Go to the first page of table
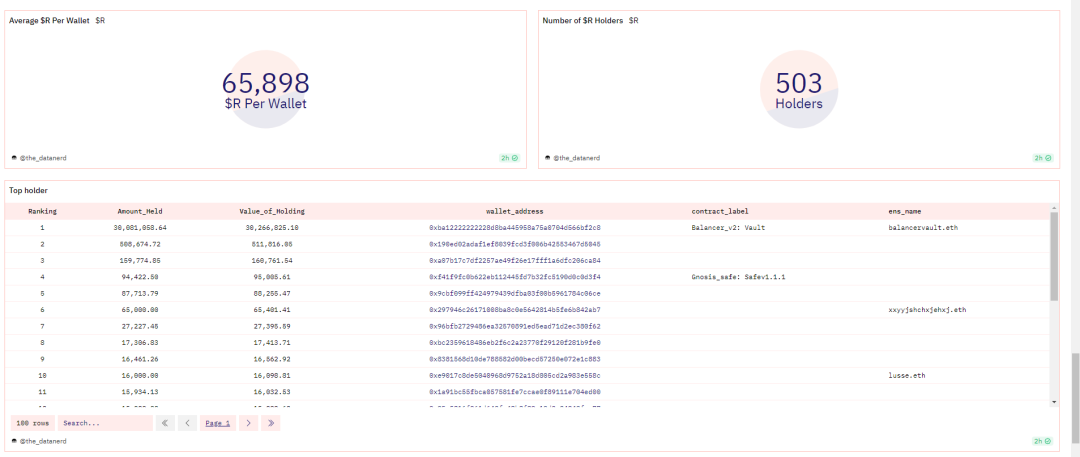1080x457 pixels. [x=166, y=423]
